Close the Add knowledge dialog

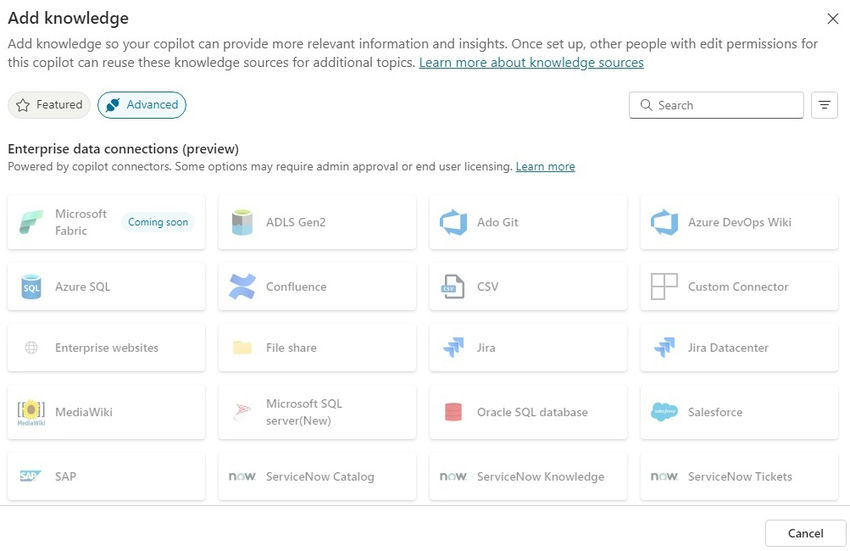[832, 19]
